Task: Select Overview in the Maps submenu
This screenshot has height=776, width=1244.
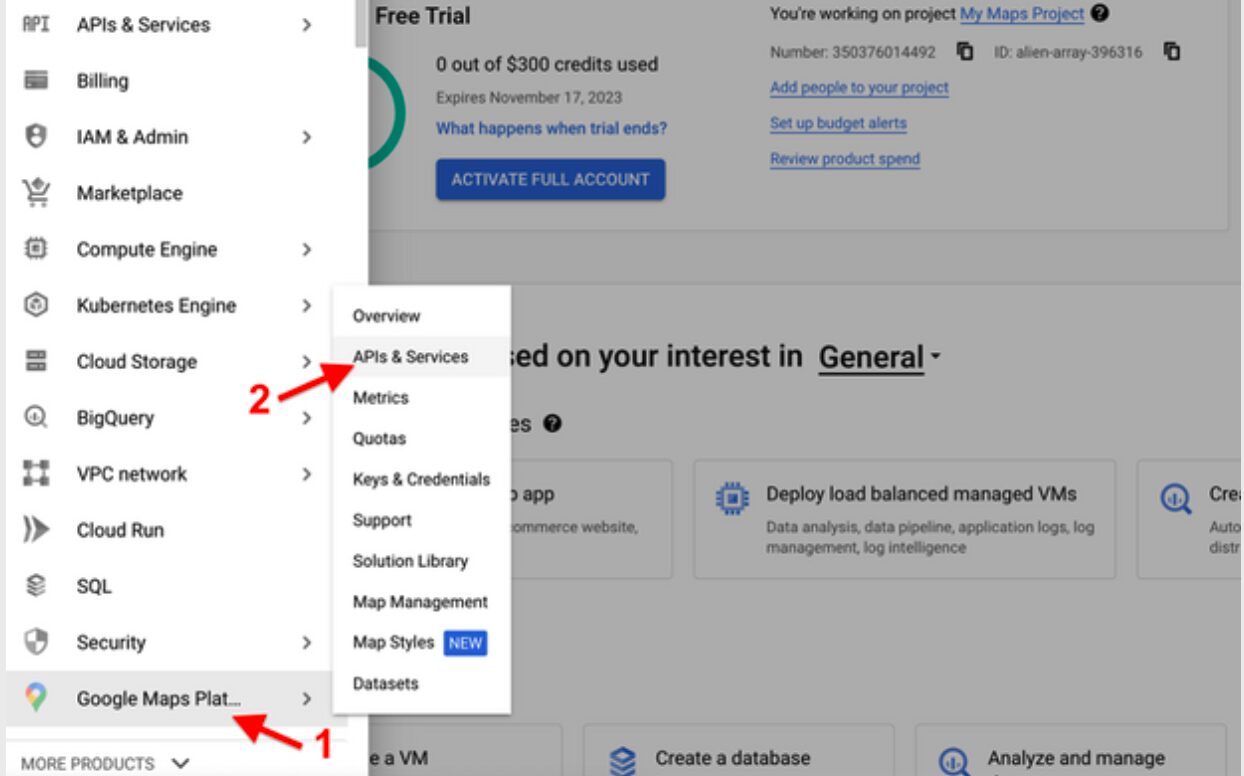Action: point(421,316)
